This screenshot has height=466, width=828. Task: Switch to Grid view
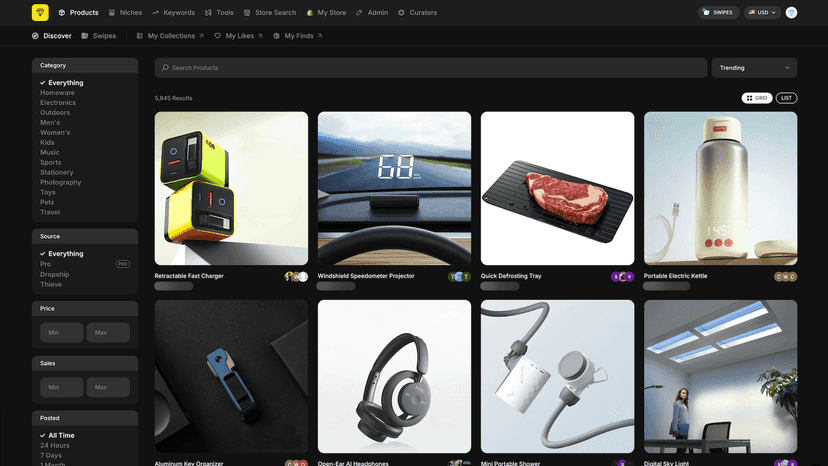tap(757, 98)
